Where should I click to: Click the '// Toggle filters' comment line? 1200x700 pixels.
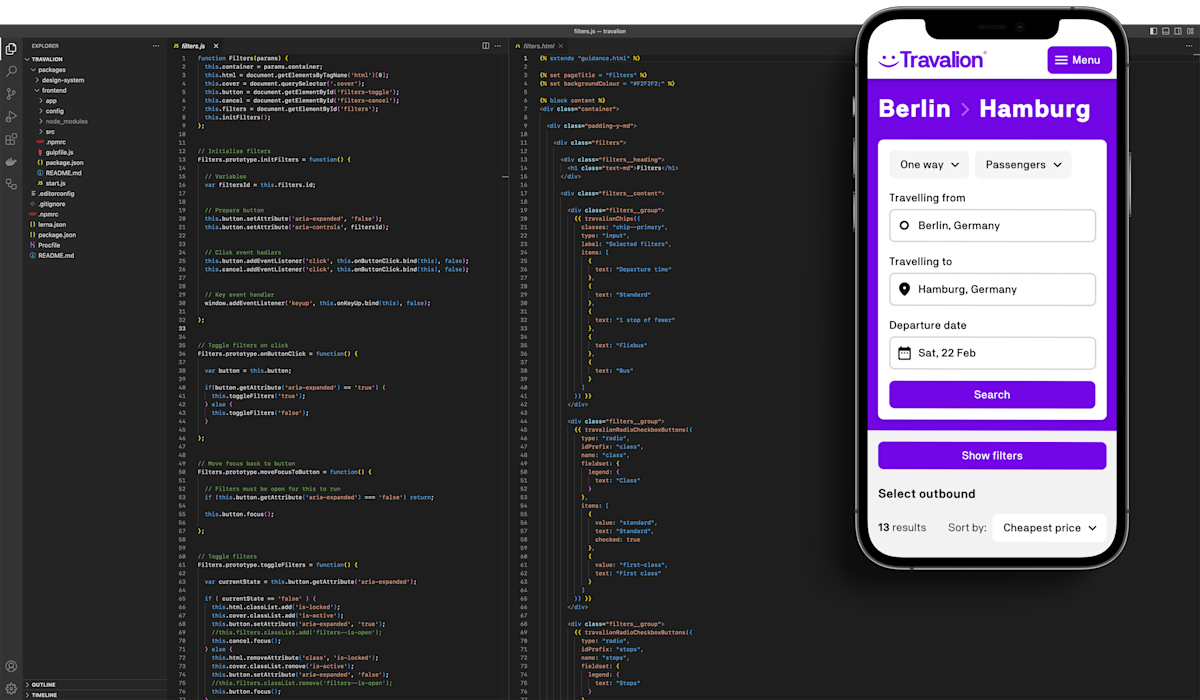227,556
